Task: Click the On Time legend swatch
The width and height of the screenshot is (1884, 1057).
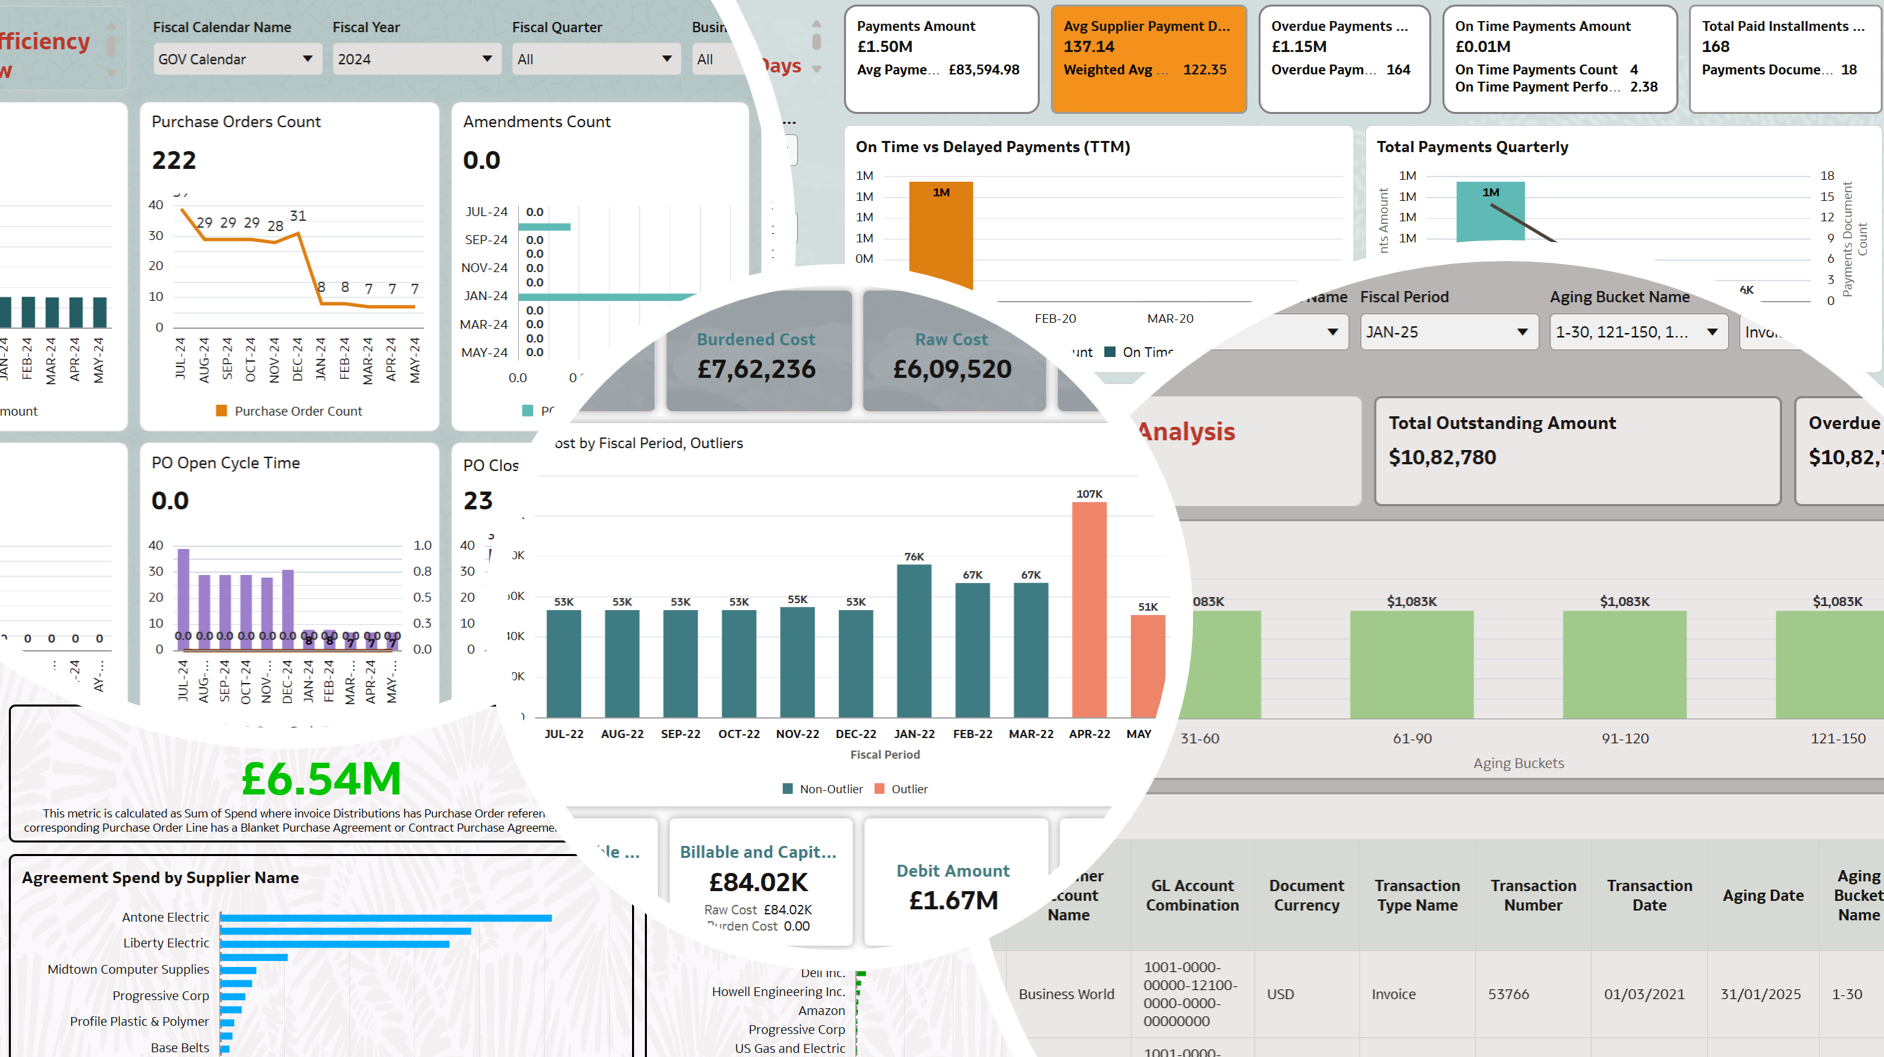Action: [x=1110, y=352]
